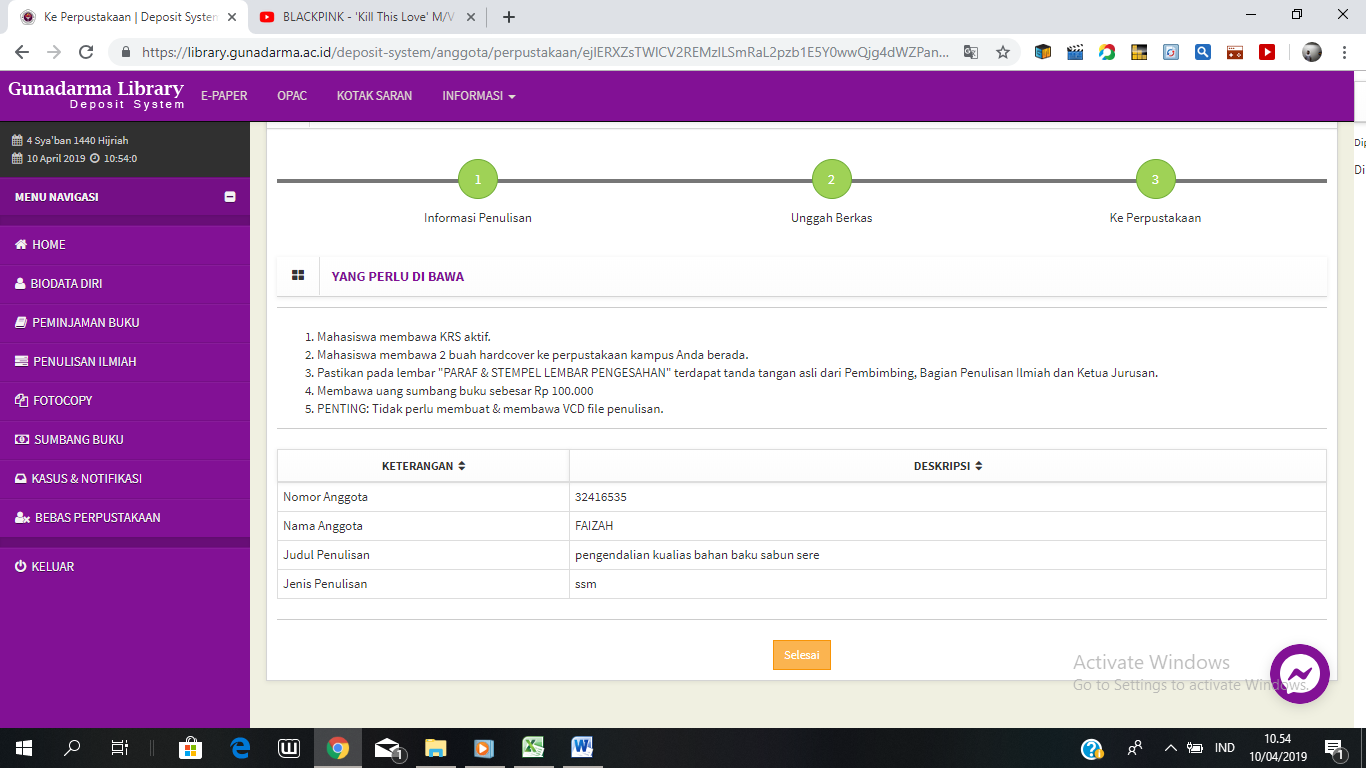This screenshot has width=1366, height=768.
Task: Click the cube-shaped extension icon
Action: coord(1043,52)
